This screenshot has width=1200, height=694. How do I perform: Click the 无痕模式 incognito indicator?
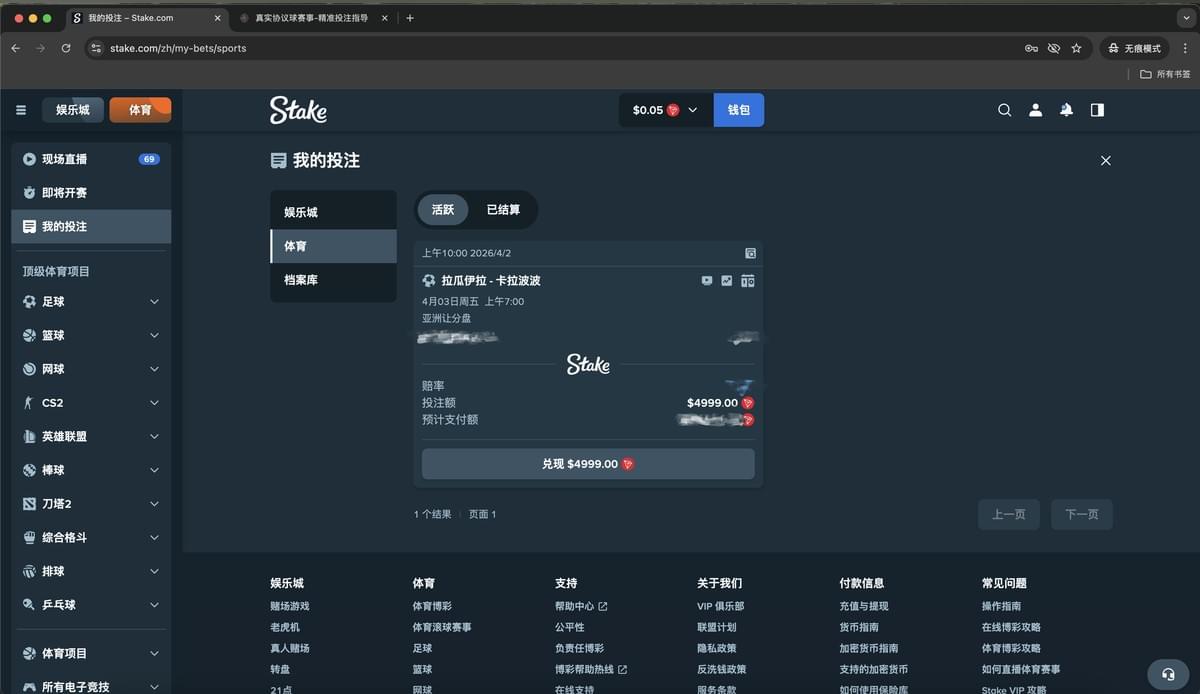coord(1135,48)
